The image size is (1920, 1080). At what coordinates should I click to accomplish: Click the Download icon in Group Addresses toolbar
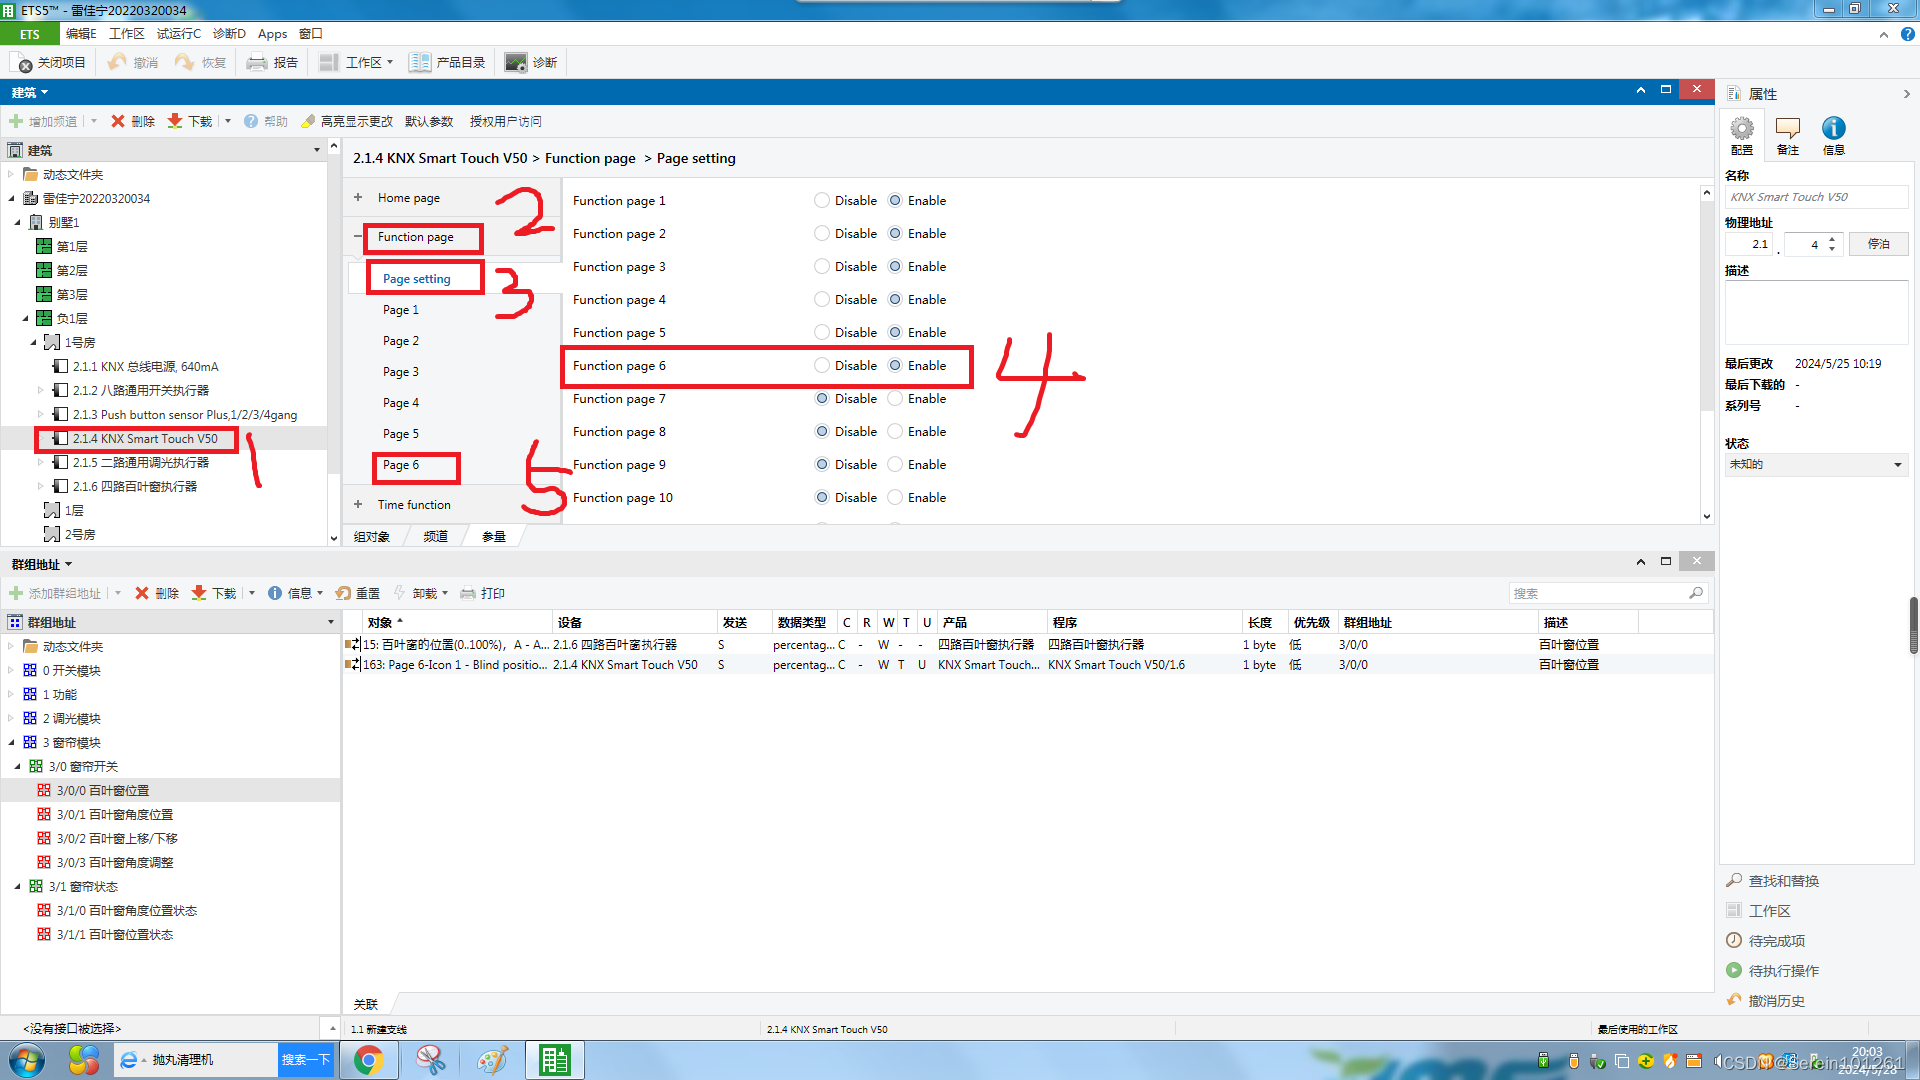[199, 593]
